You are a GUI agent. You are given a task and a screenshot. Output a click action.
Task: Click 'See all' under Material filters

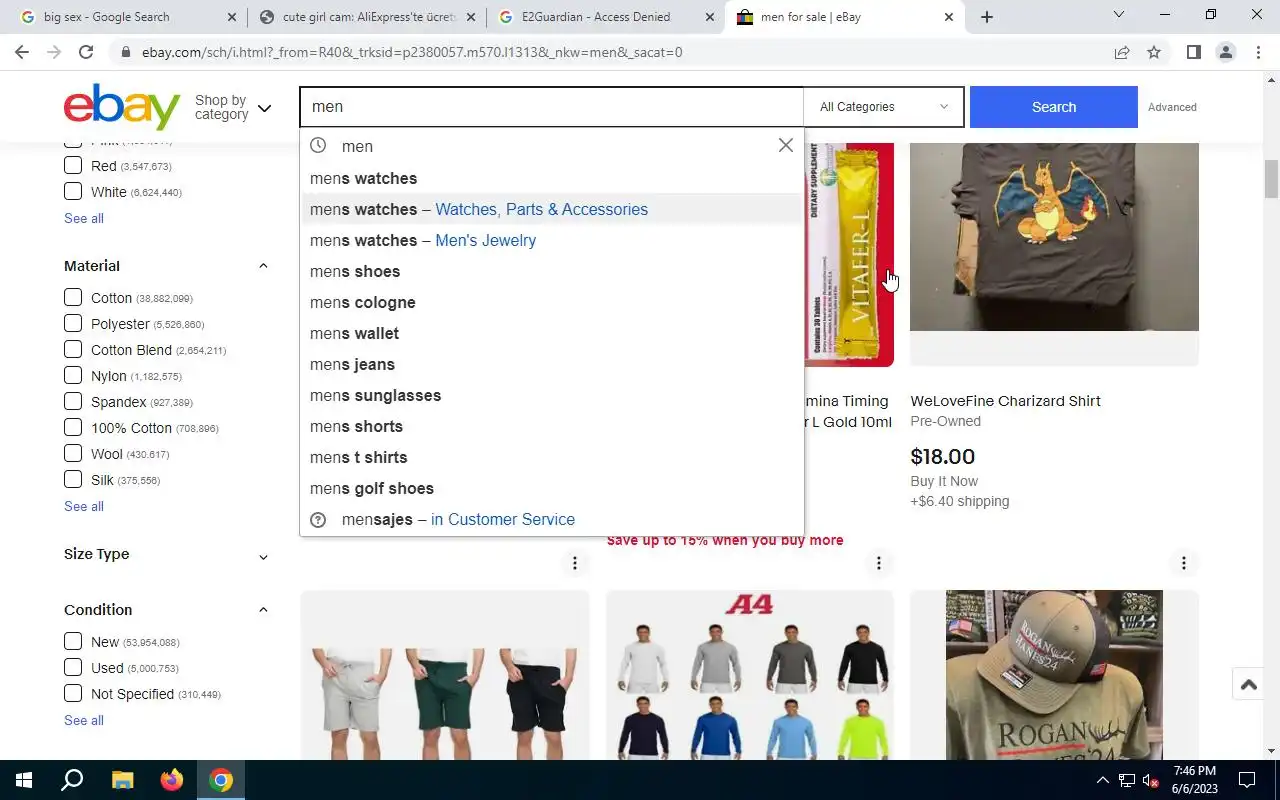point(84,506)
